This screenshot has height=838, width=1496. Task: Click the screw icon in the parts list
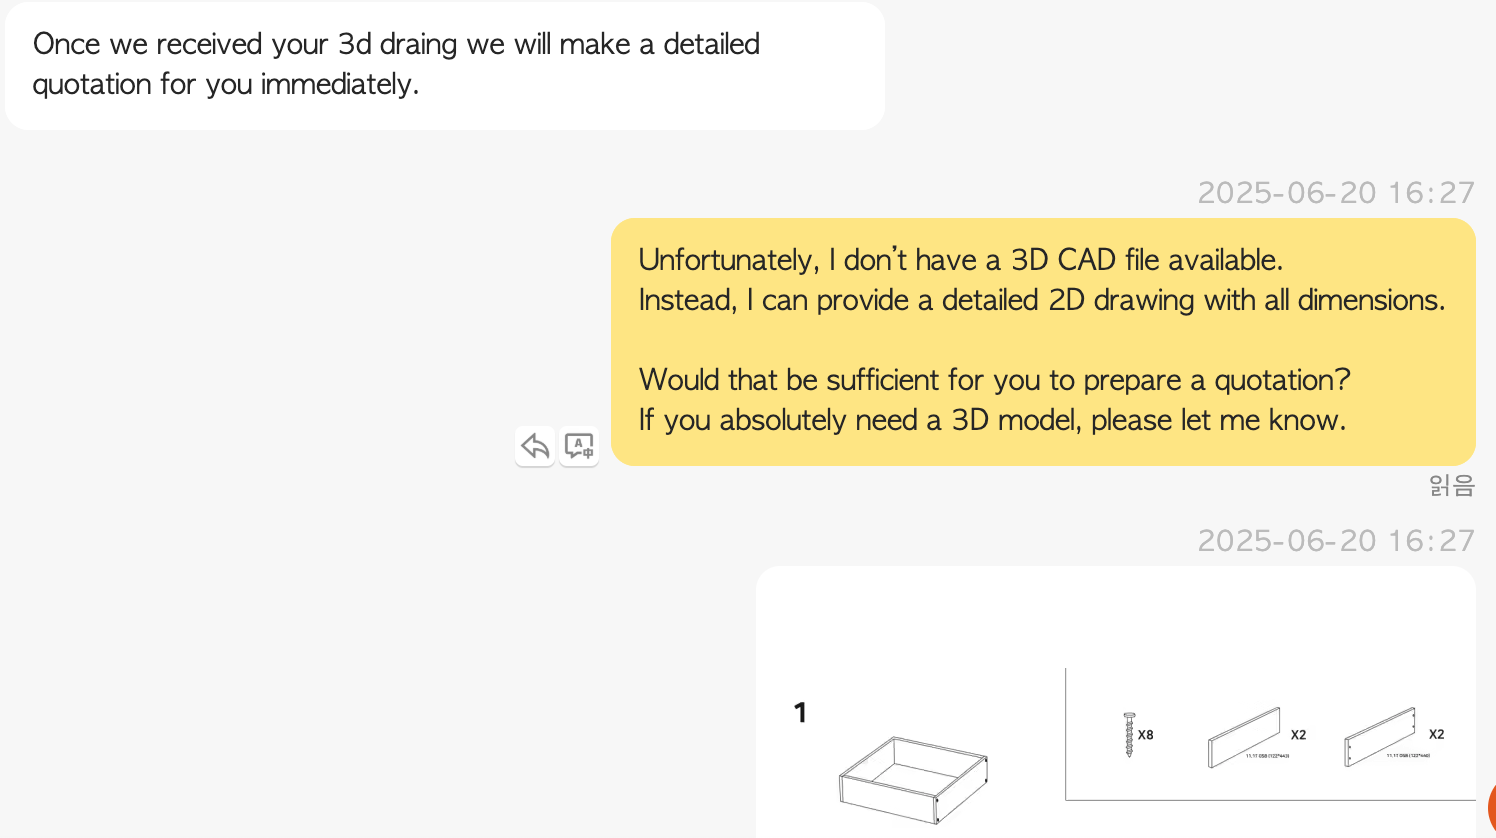click(x=1129, y=734)
